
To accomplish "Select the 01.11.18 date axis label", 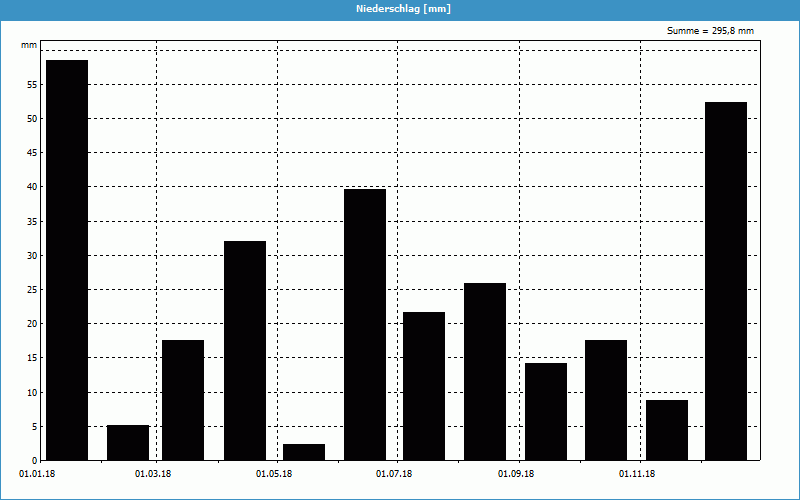I will pyautogui.click(x=637, y=474).
